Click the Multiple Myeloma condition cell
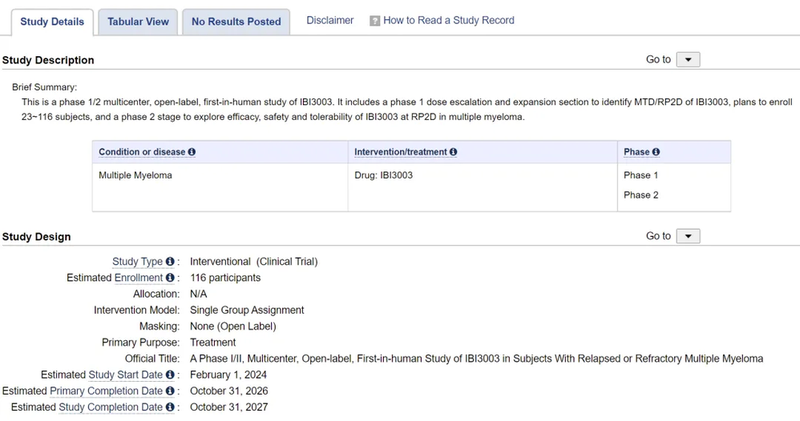The height and width of the screenshot is (421, 800). (135, 175)
